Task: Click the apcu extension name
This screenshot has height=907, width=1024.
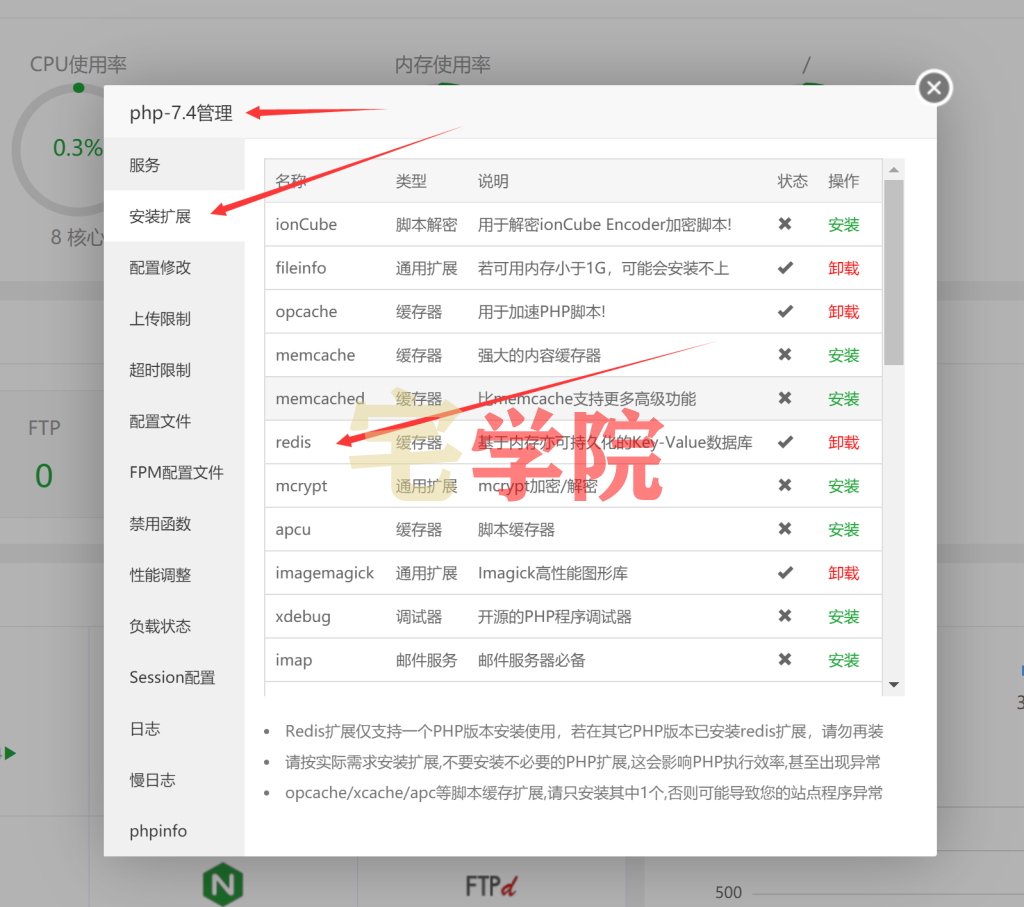Action: pyautogui.click(x=293, y=530)
